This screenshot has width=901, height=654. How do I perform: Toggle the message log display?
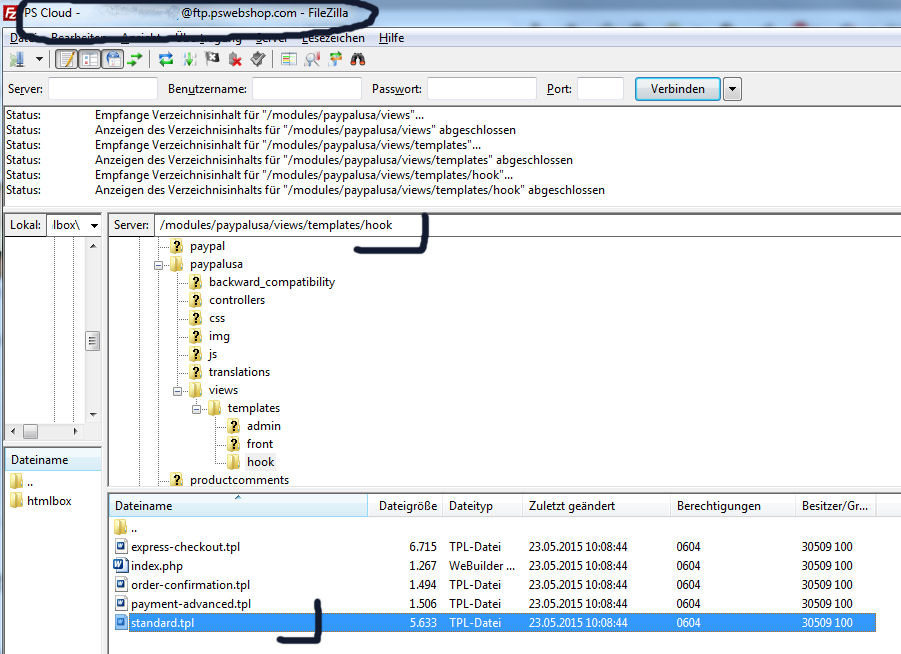coord(67,59)
